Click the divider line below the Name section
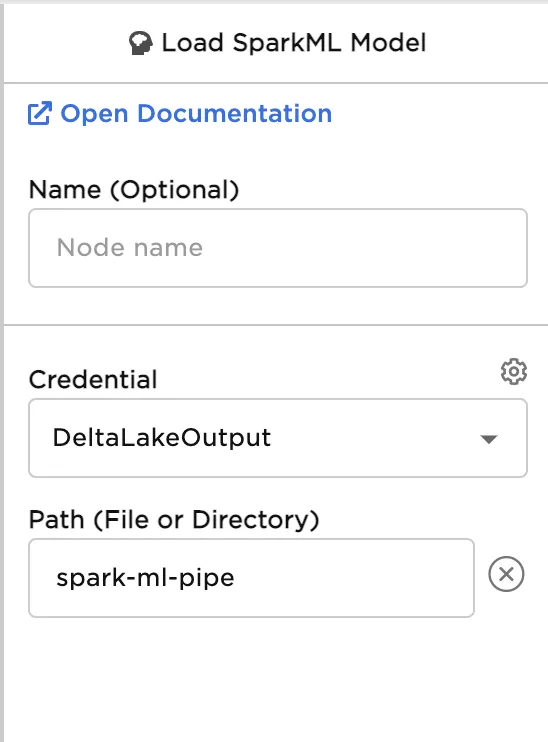The width and height of the screenshot is (548, 742). [276, 325]
